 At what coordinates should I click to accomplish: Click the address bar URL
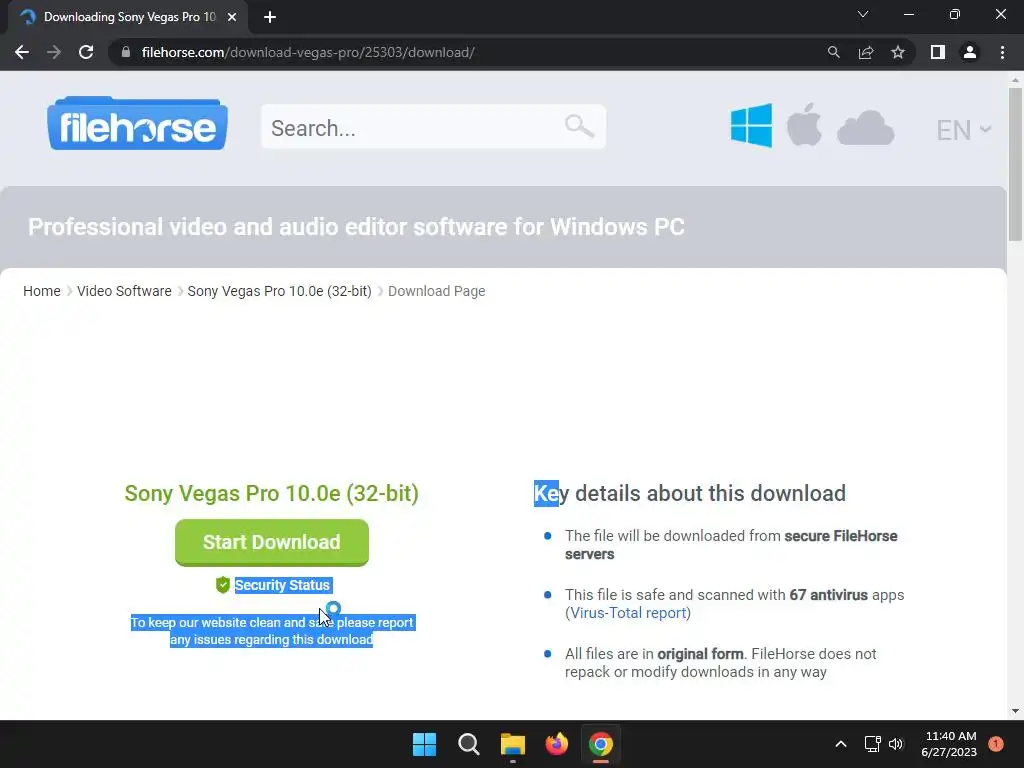(308, 52)
